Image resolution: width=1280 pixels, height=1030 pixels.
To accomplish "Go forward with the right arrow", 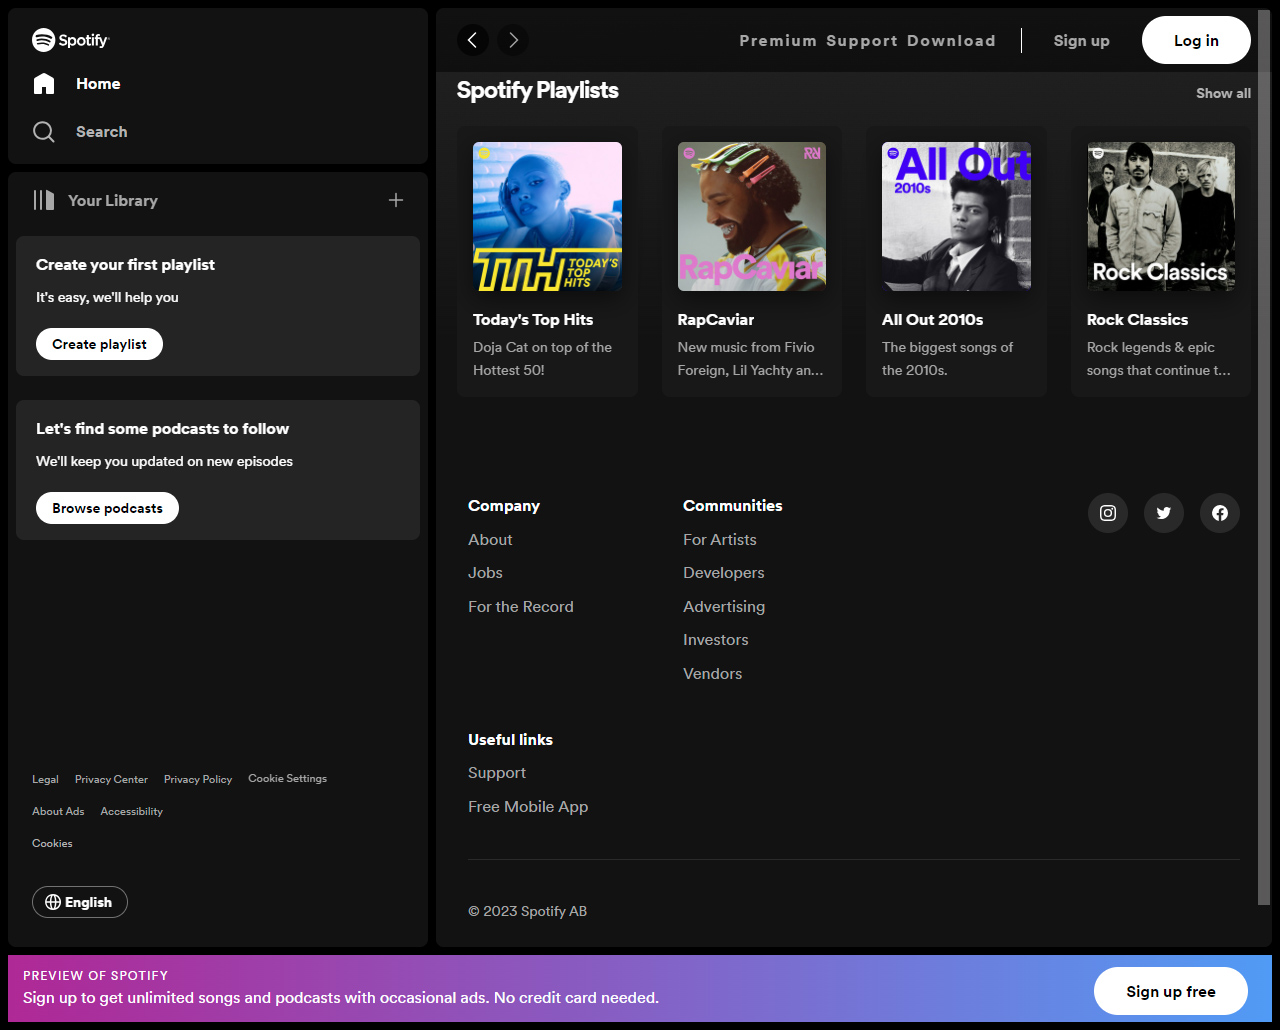I will pyautogui.click(x=513, y=40).
